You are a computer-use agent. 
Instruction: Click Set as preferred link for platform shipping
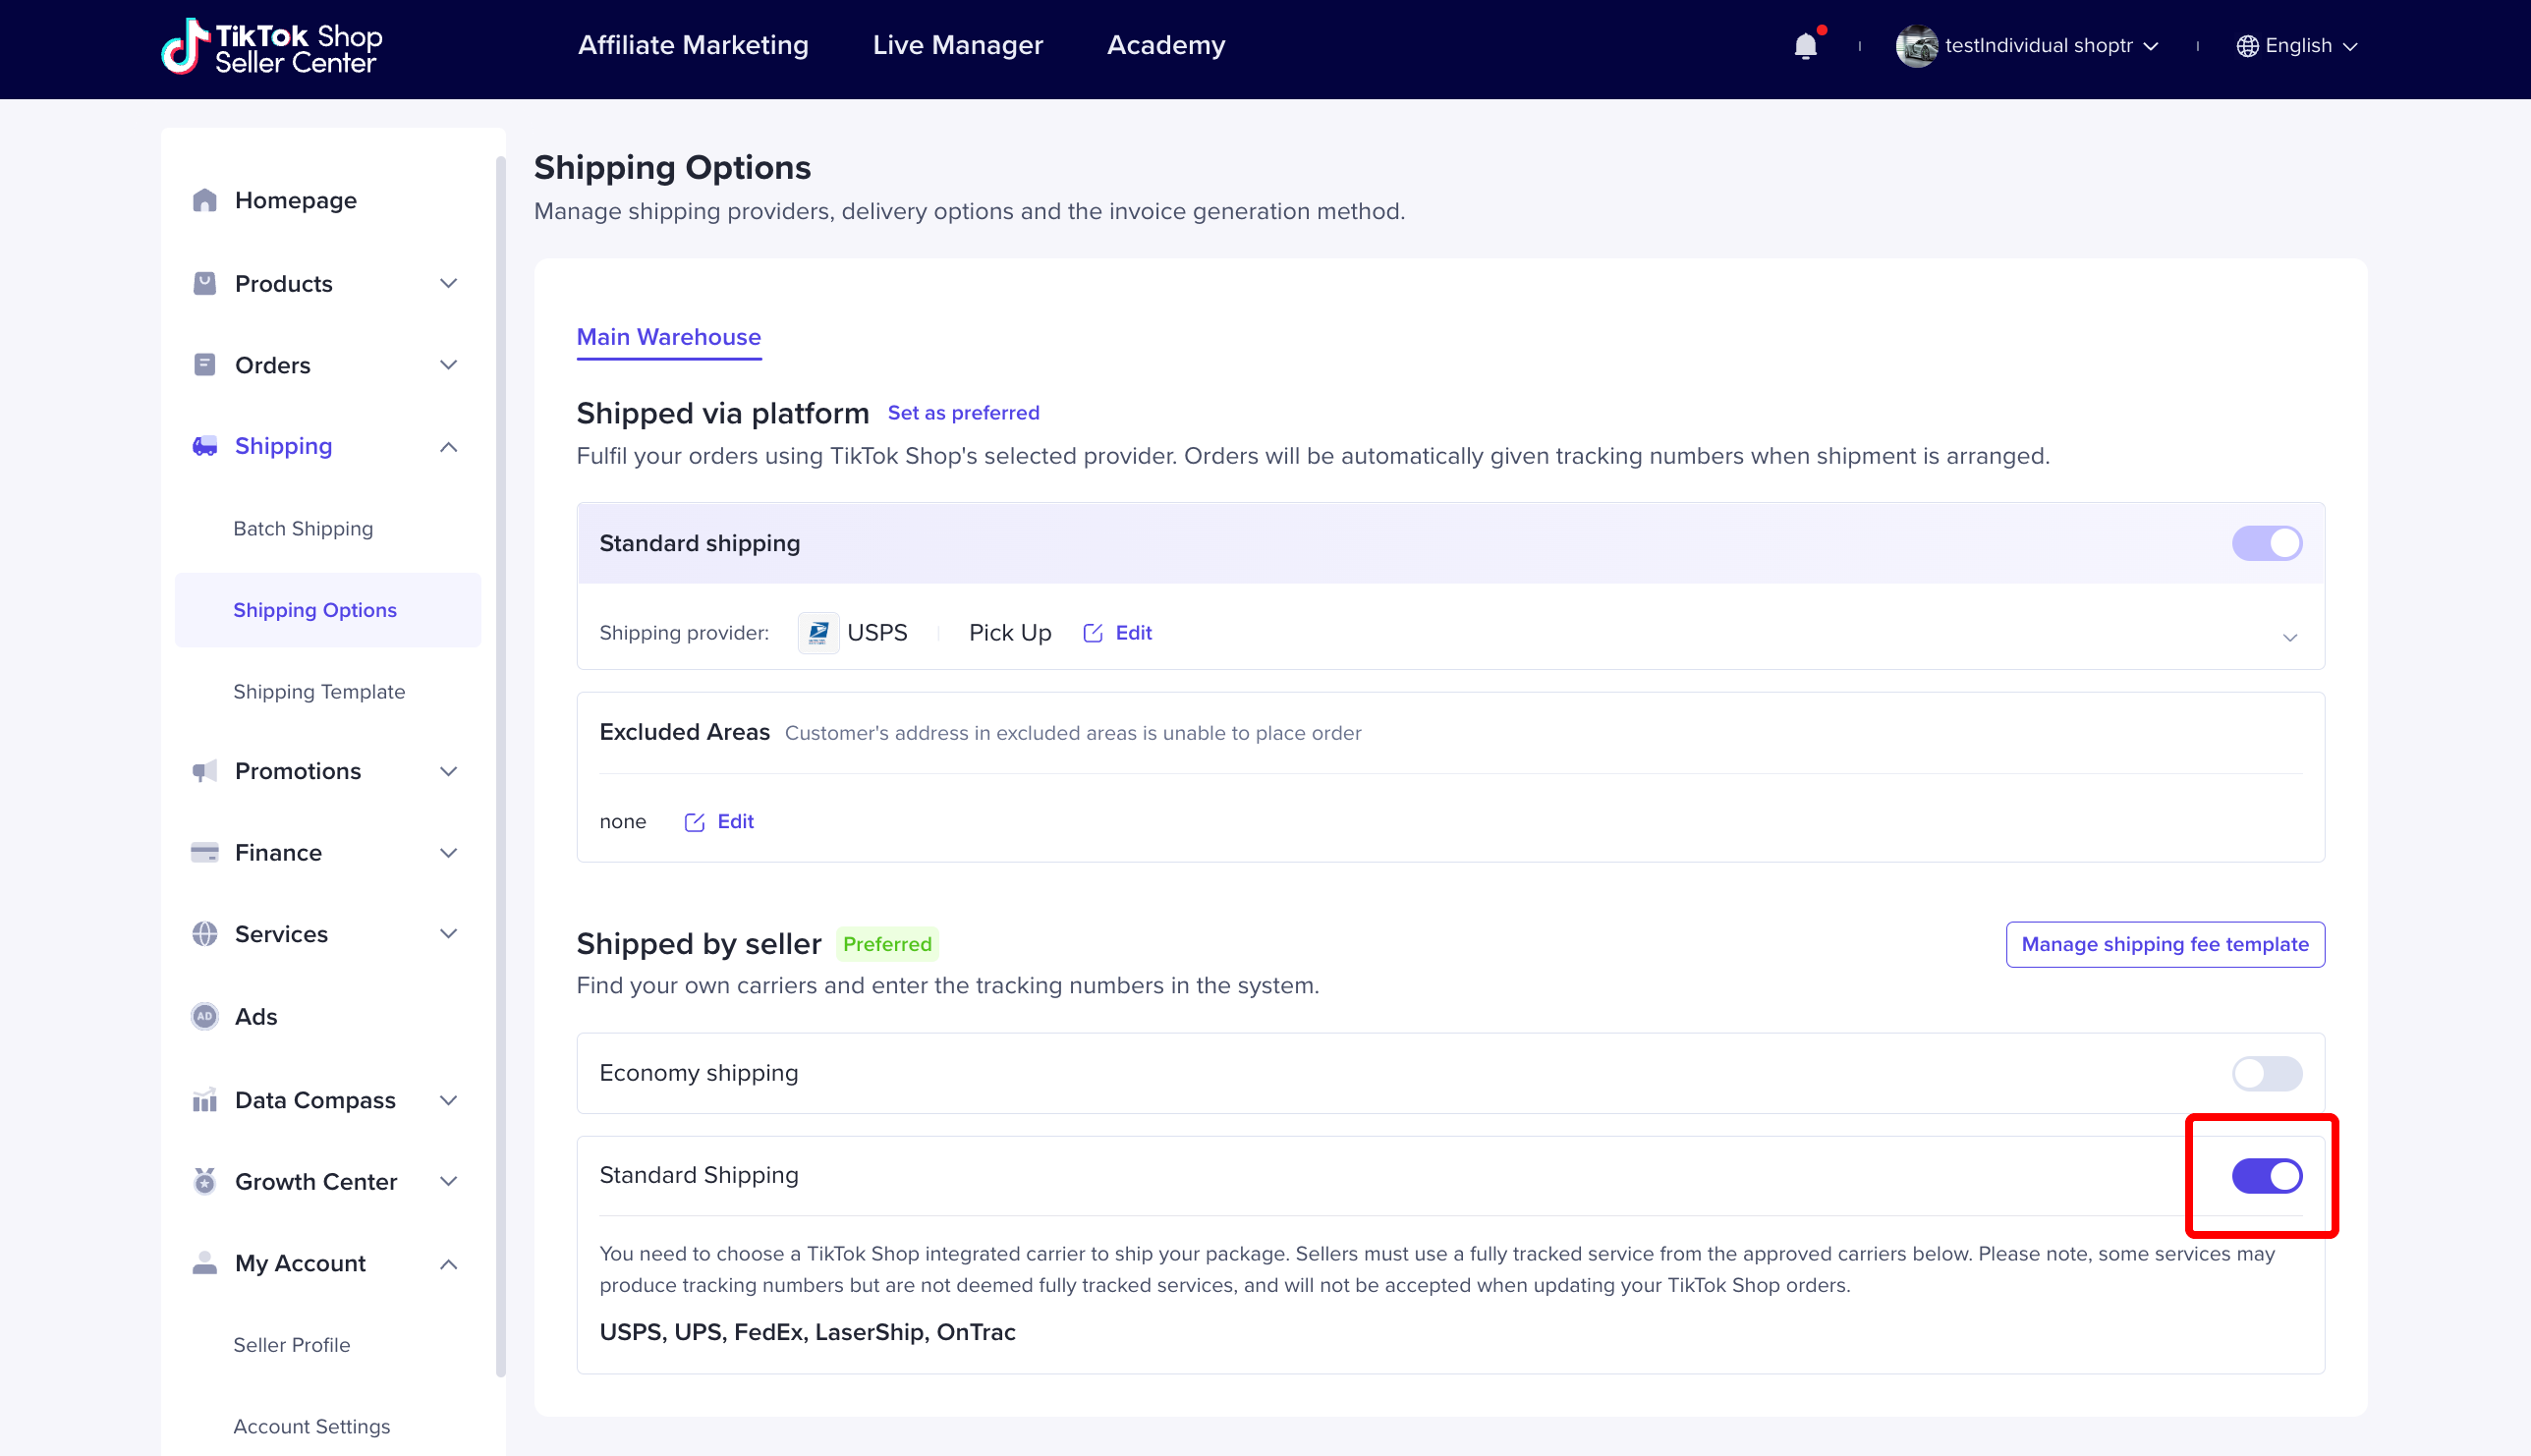[x=963, y=412]
